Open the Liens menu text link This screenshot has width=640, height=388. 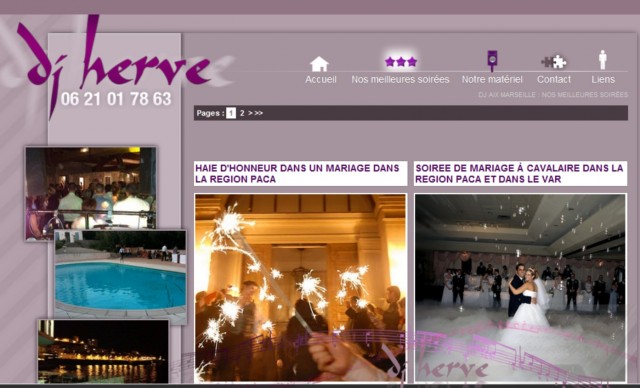pyautogui.click(x=603, y=80)
